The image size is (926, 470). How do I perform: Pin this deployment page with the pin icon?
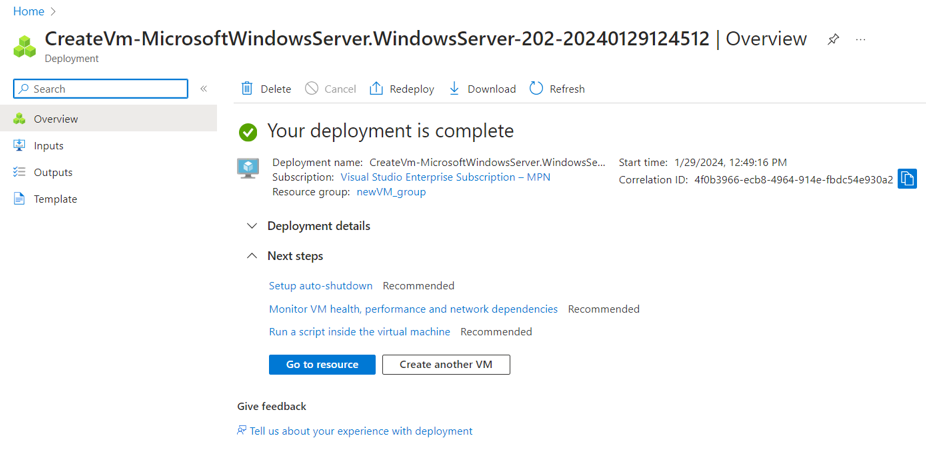point(833,40)
